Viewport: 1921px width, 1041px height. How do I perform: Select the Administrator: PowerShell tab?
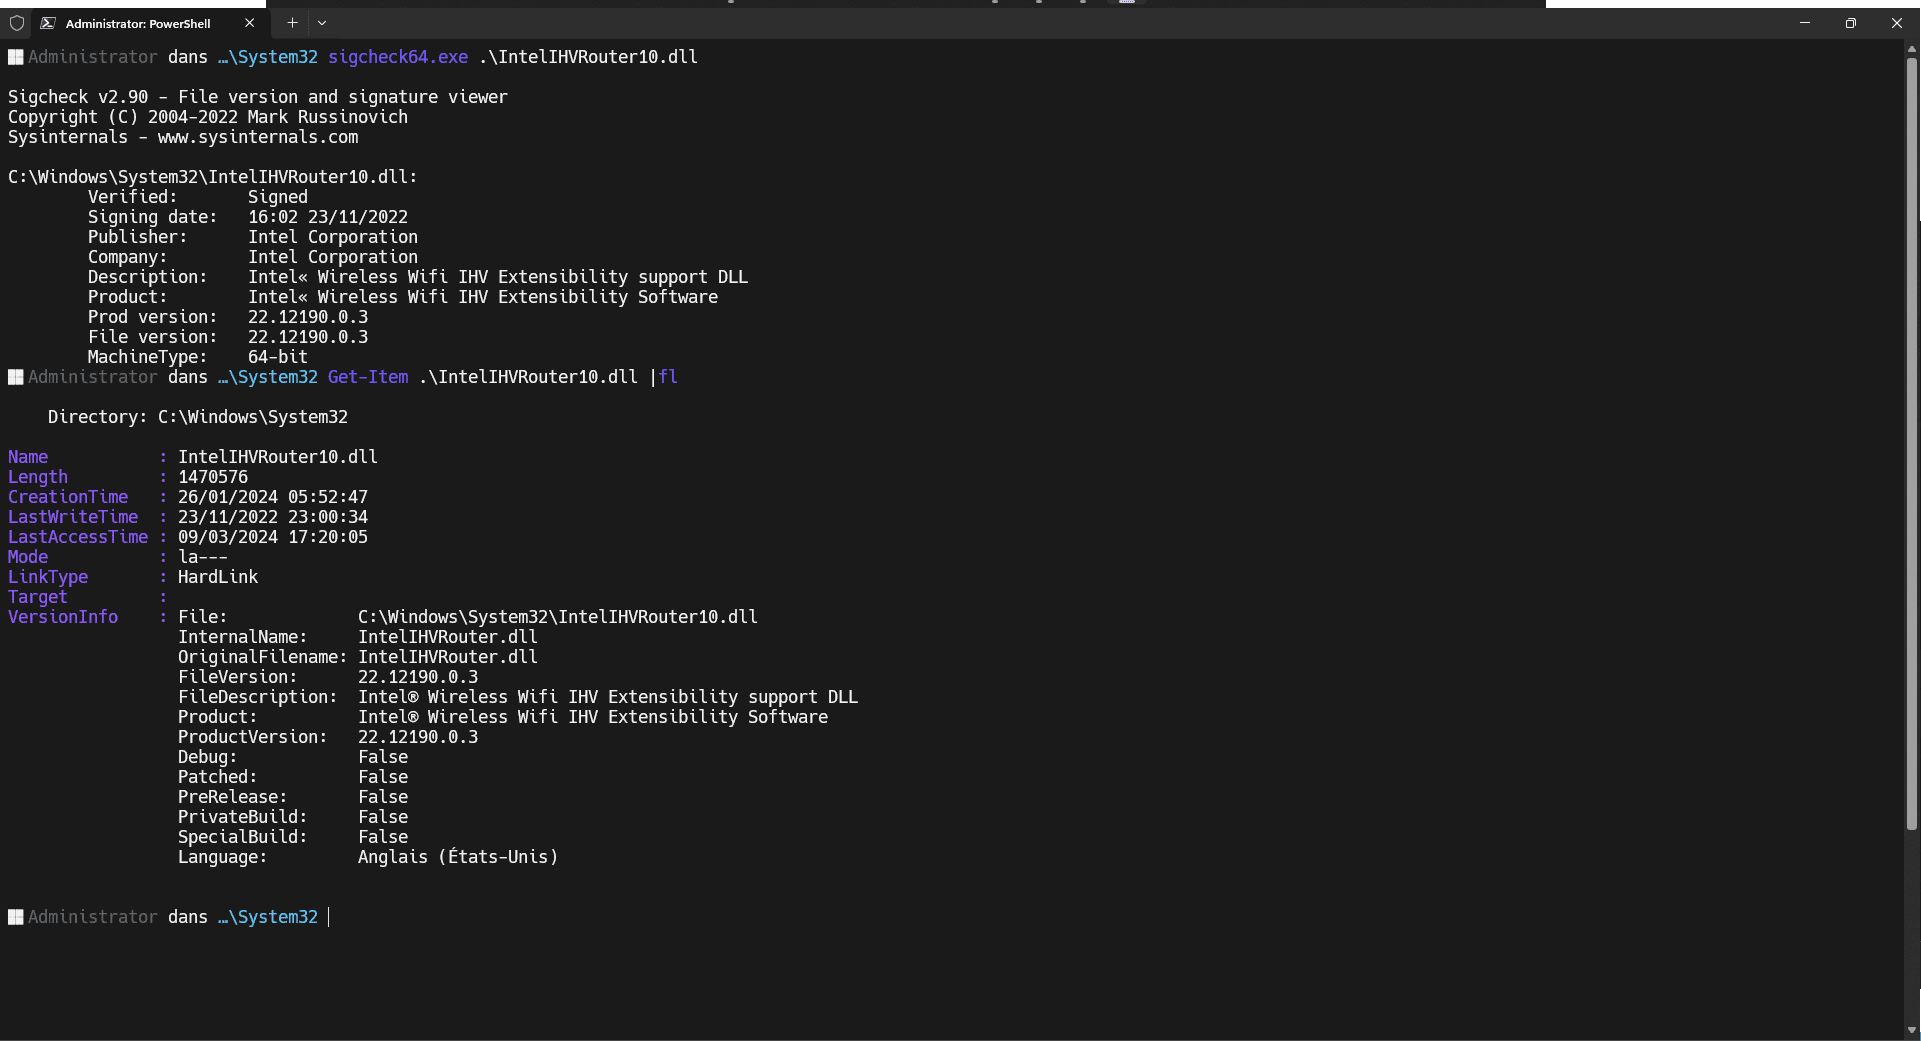coord(148,23)
